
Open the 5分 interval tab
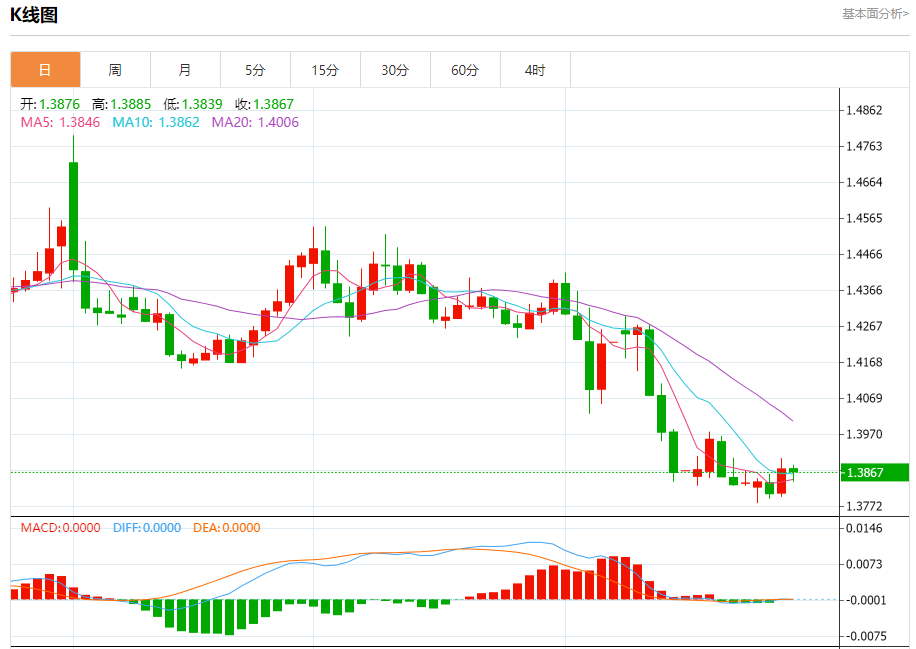pyautogui.click(x=255, y=70)
